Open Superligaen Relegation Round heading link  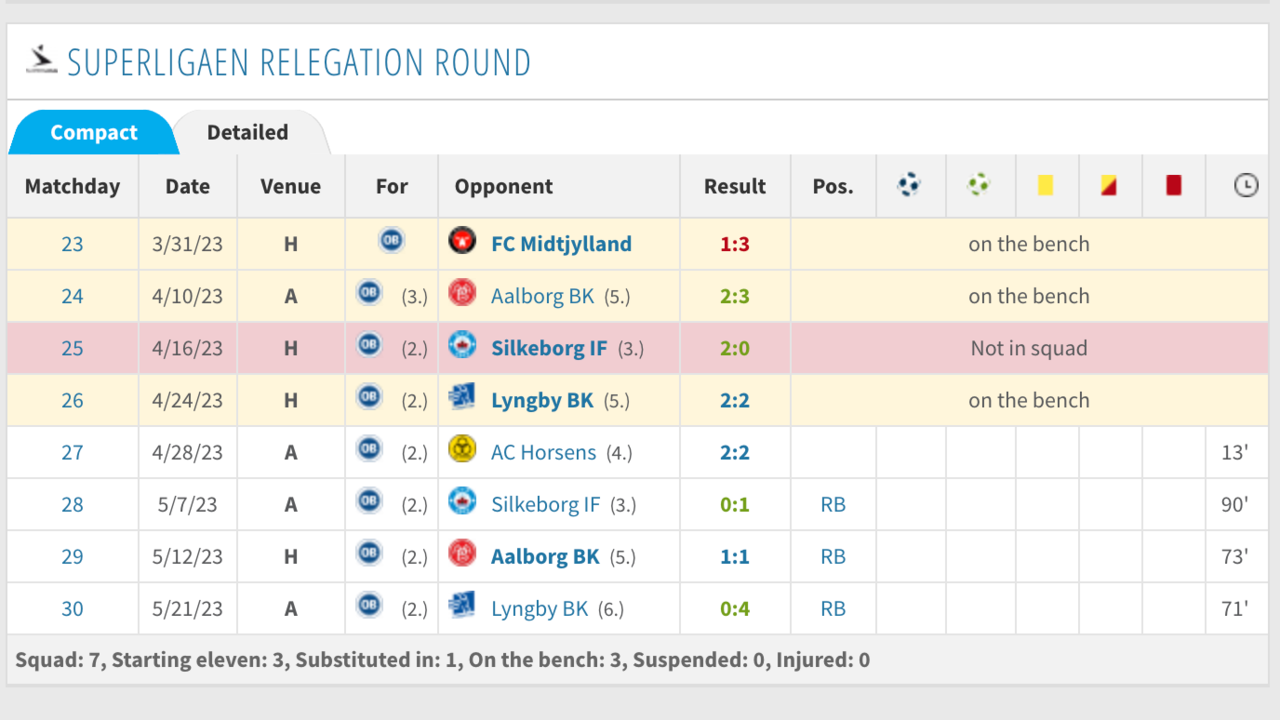coord(298,62)
